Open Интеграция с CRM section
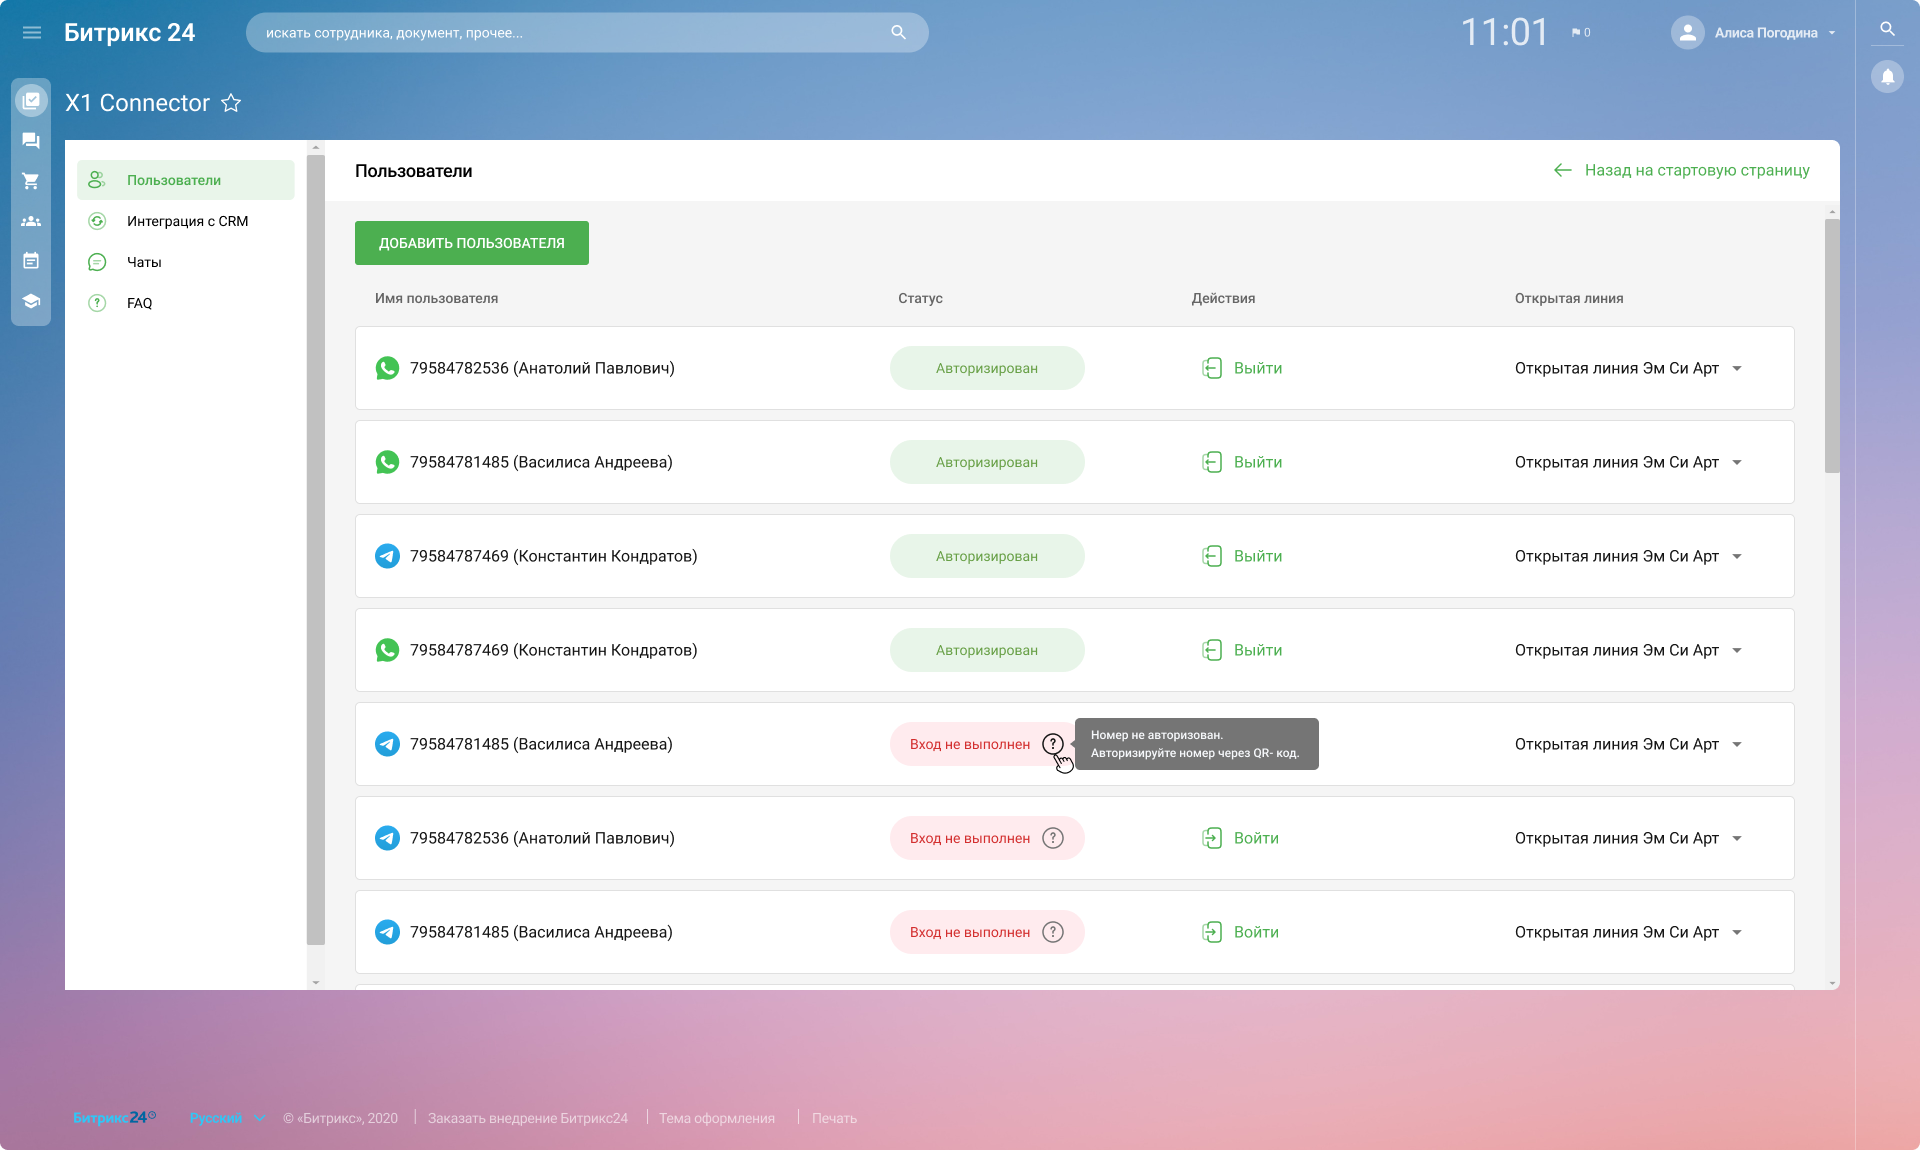This screenshot has width=1920, height=1150. point(186,220)
